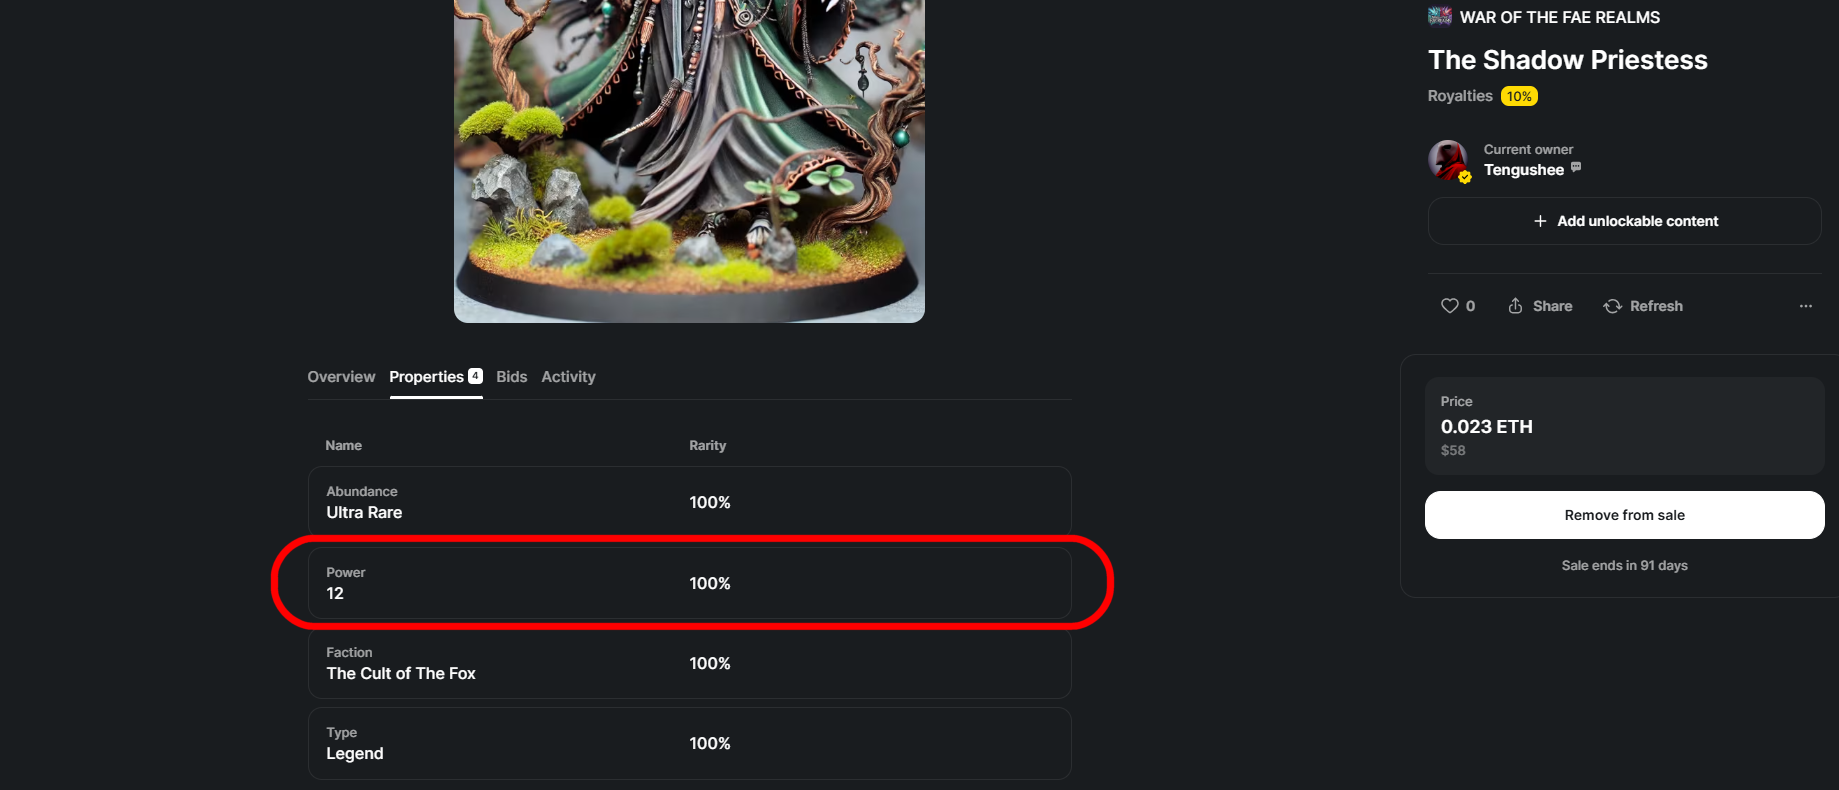Click Tengushee's owner avatar
This screenshot has width=1839, height=790.
coord(1449,160)
